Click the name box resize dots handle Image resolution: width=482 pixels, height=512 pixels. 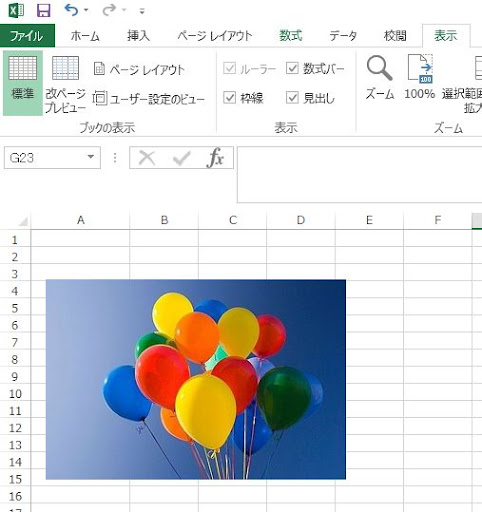115,158
